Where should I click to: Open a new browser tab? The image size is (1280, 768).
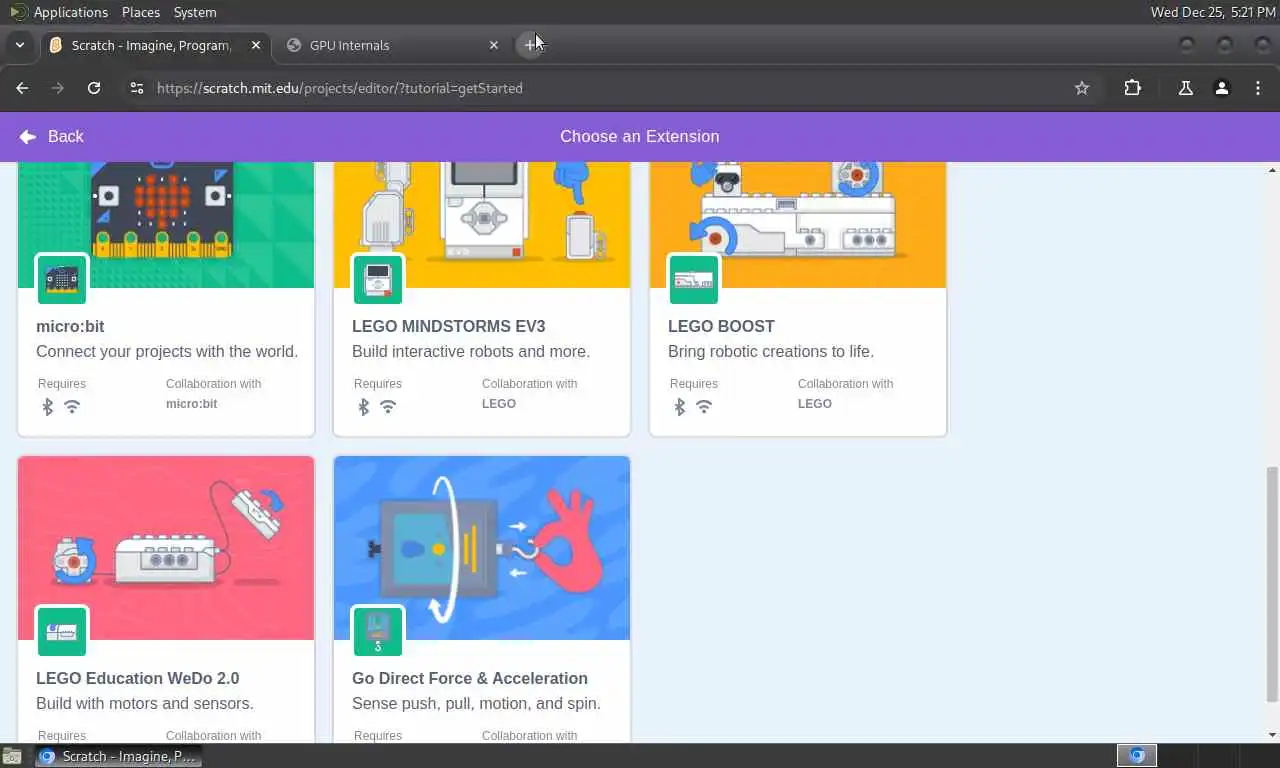[530, 45]
